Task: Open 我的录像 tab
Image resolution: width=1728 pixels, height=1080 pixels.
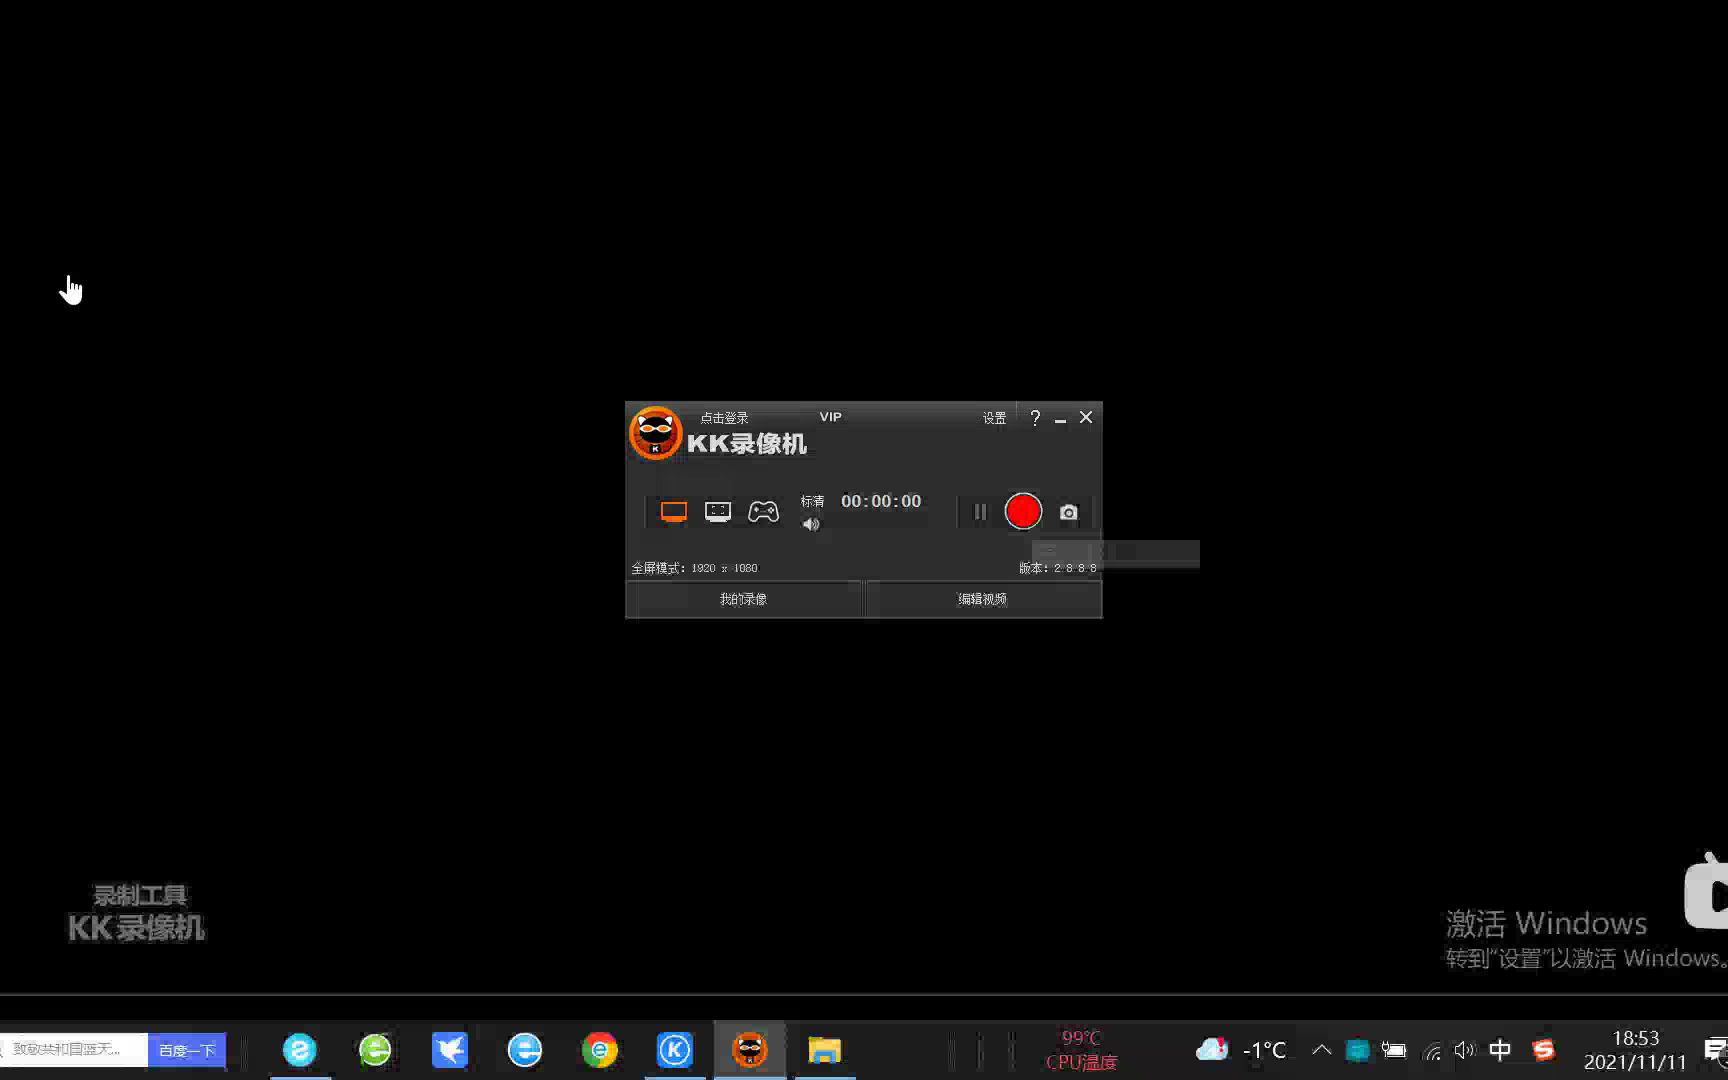Action: tap(743, 599)
